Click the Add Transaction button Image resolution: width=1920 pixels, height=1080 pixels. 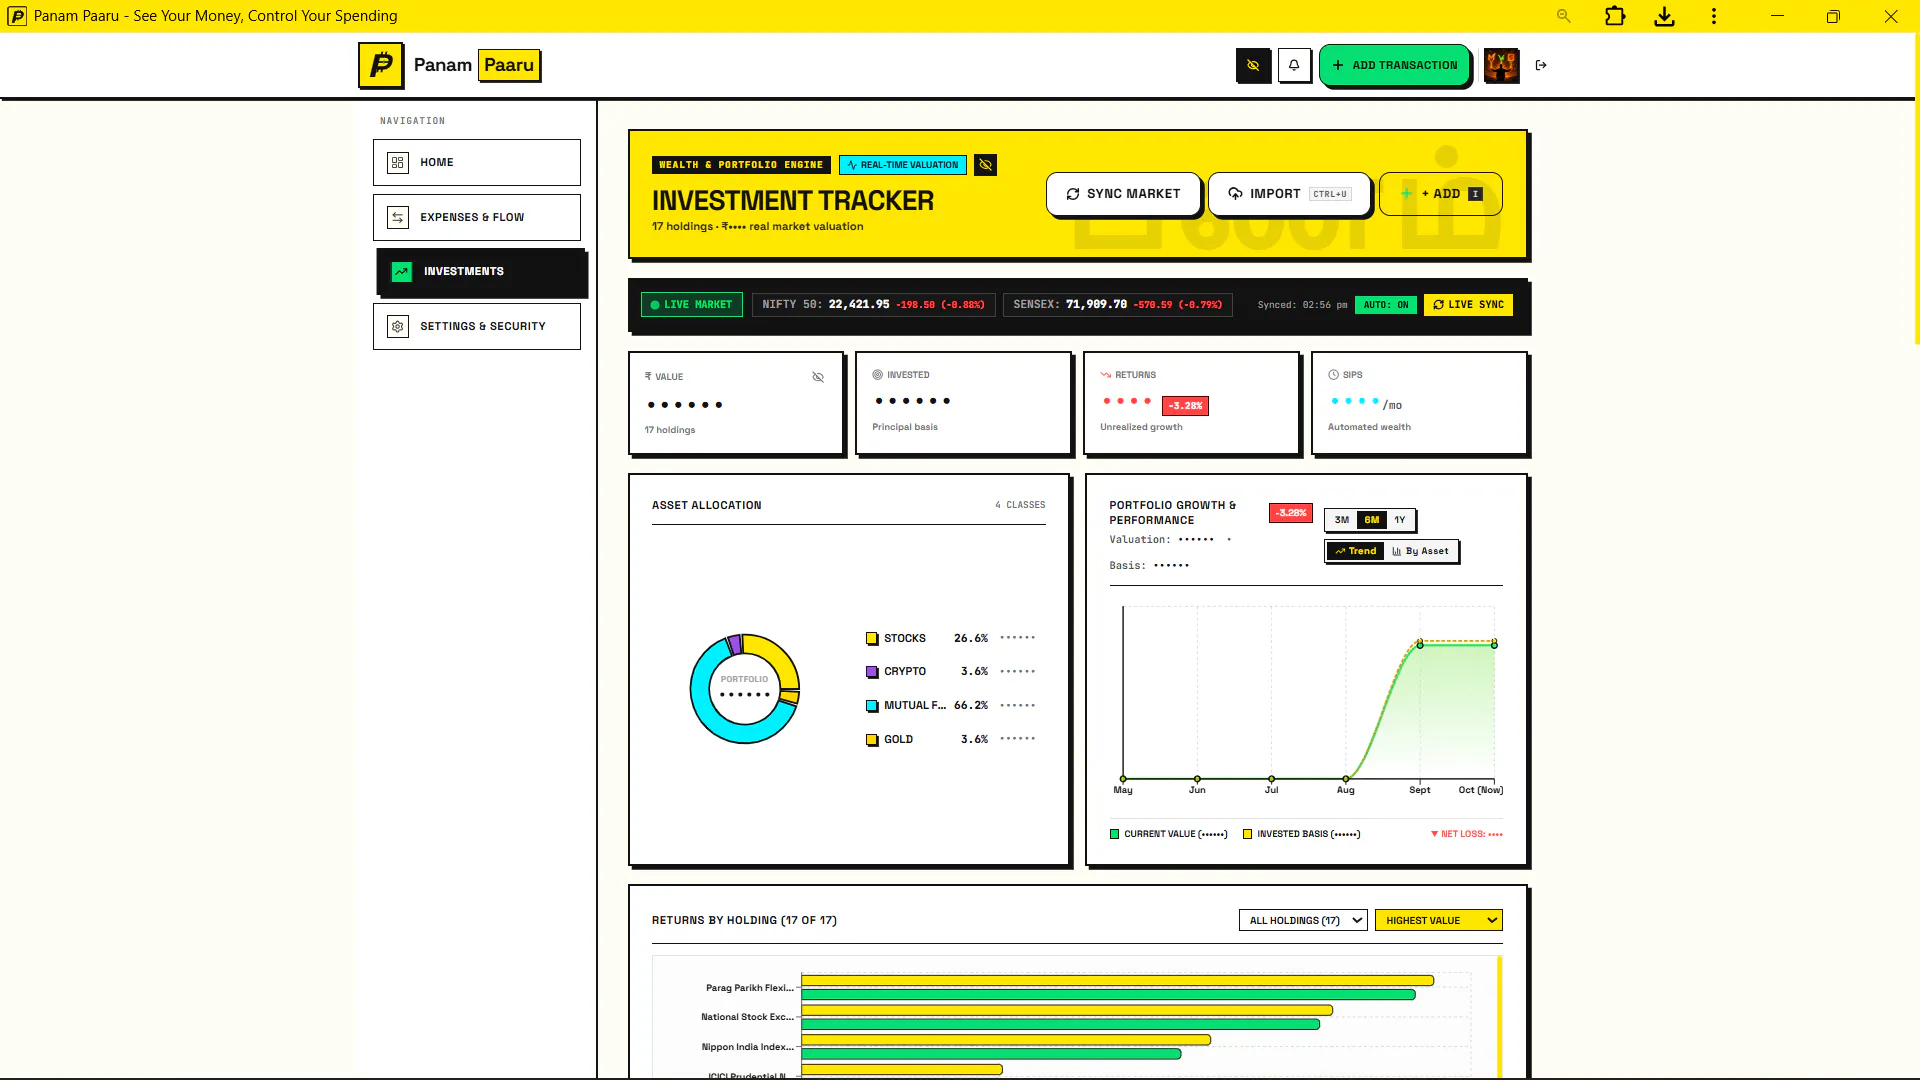pyautogui.click(x=1395, y=65)
